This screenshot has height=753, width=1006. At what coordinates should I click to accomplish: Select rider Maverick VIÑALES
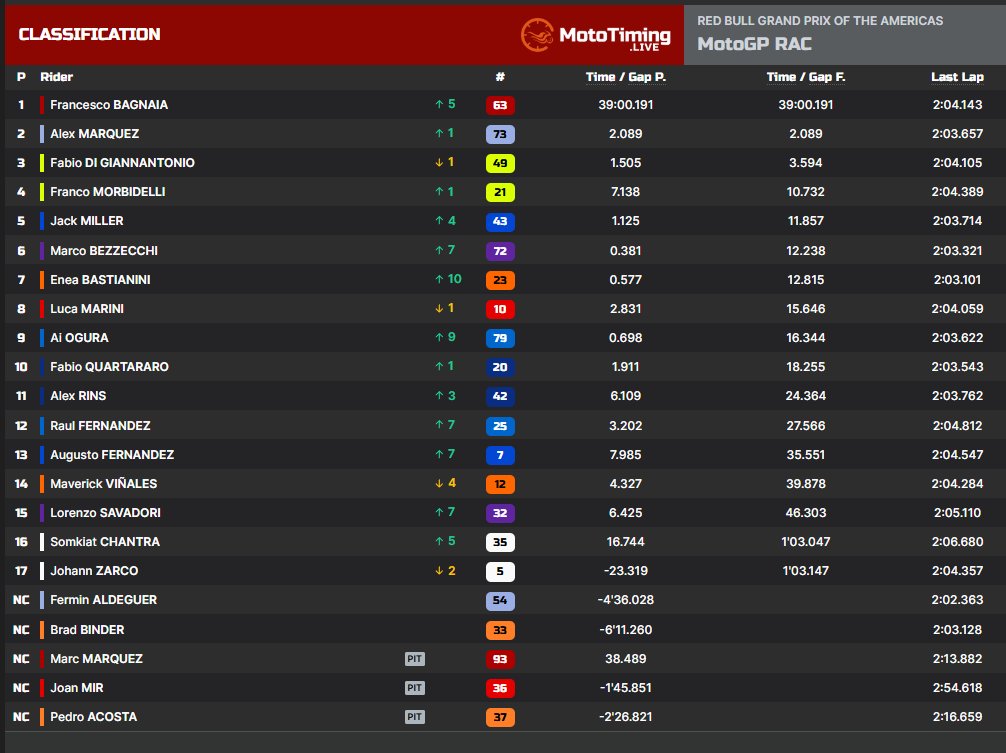click(x=103, y=484)
